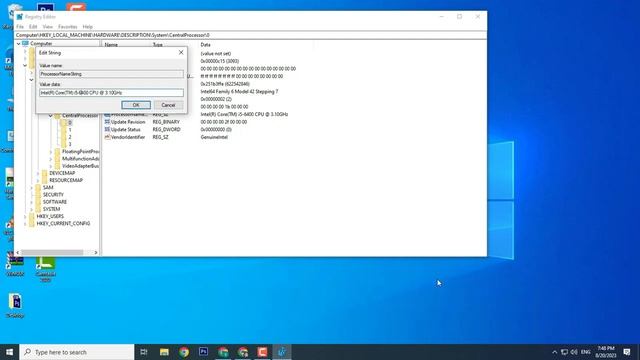Select the VendorIdentifier value name
The height and width of the screenshot is (360, 640).
pyautogui.click(x=128, y=137)
